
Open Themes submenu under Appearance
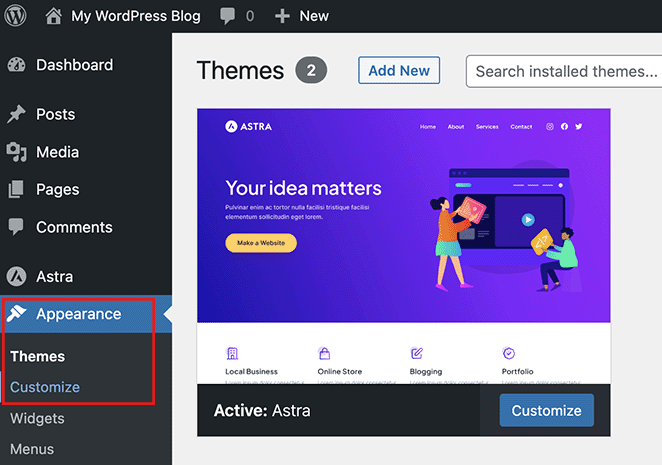(x=38, y=356)
